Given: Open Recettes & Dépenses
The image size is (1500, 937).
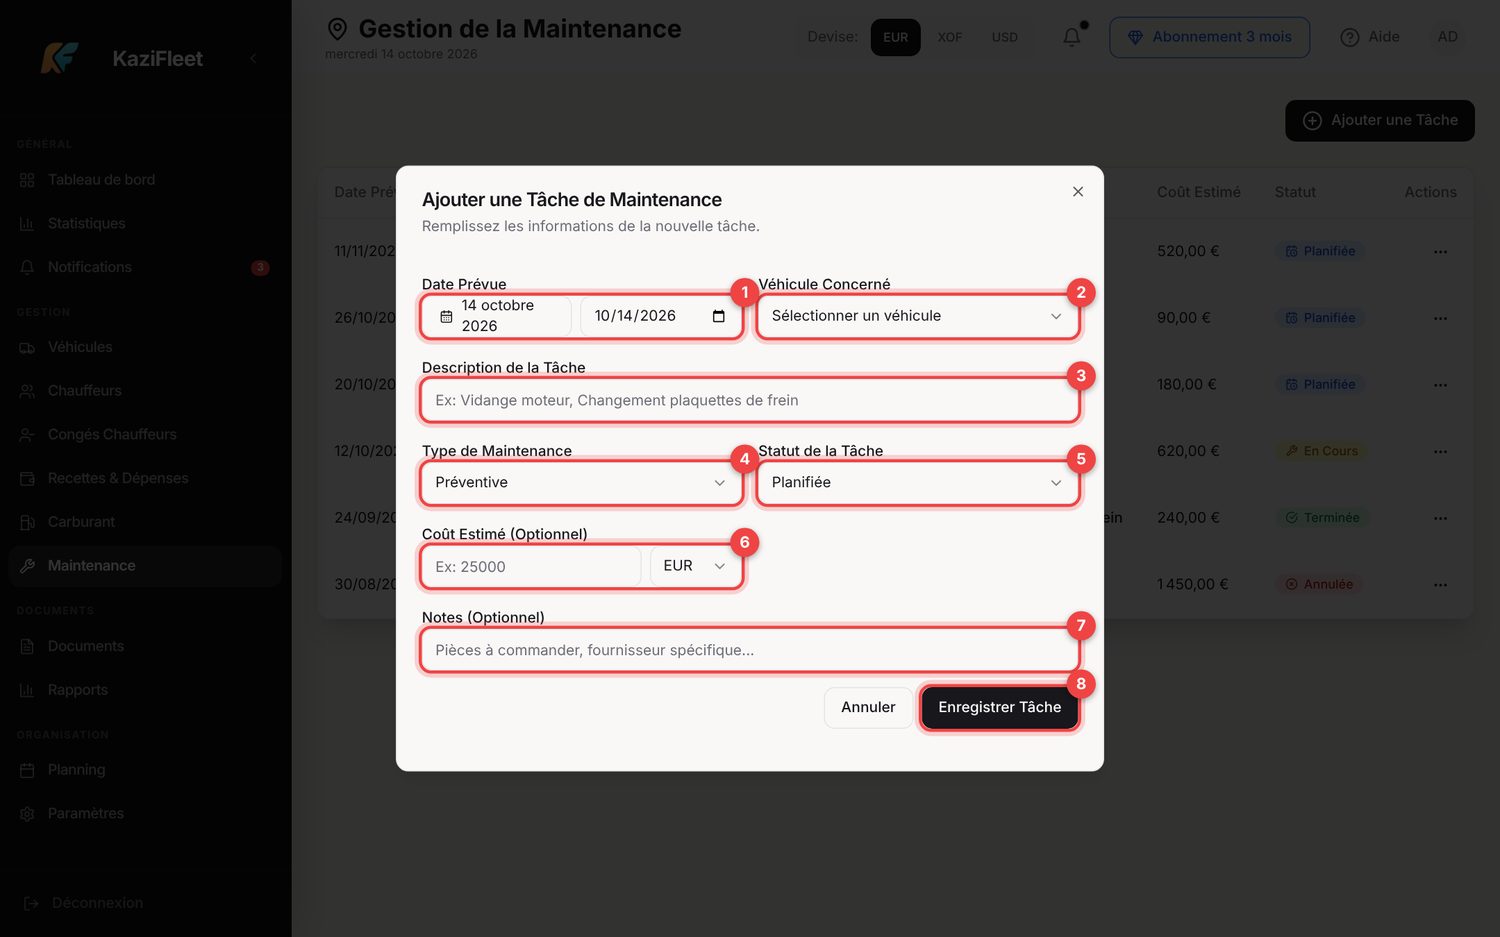Looking at the screenshot, I should (x=145, y=478).
